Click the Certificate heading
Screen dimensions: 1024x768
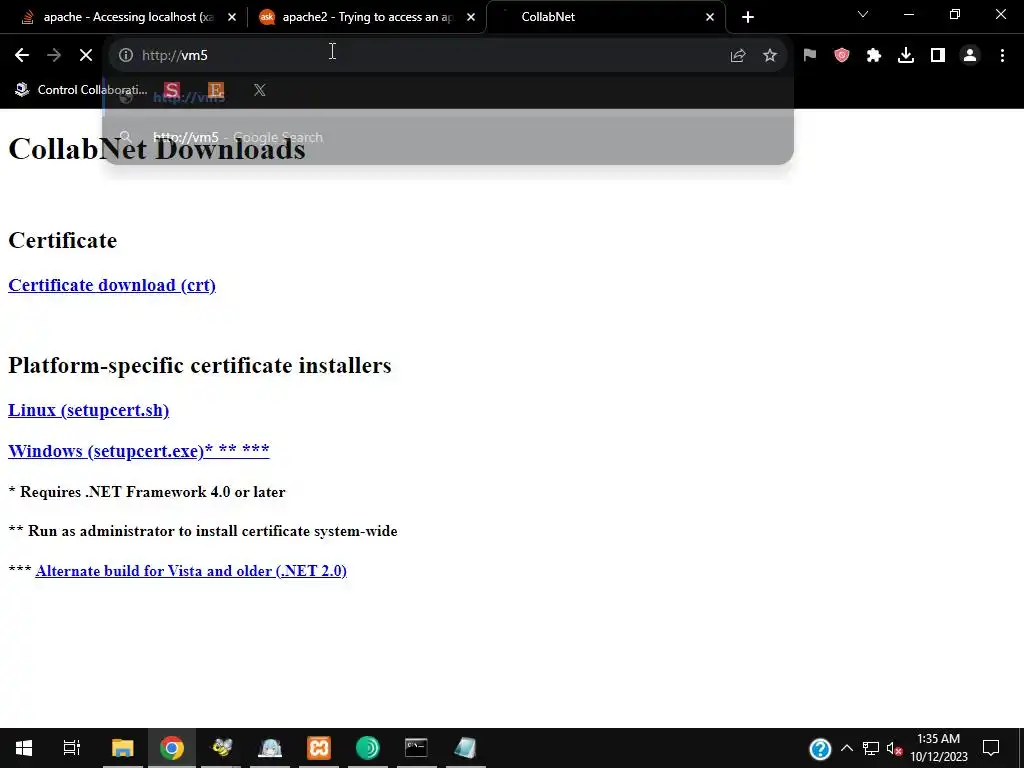point(63,240)
